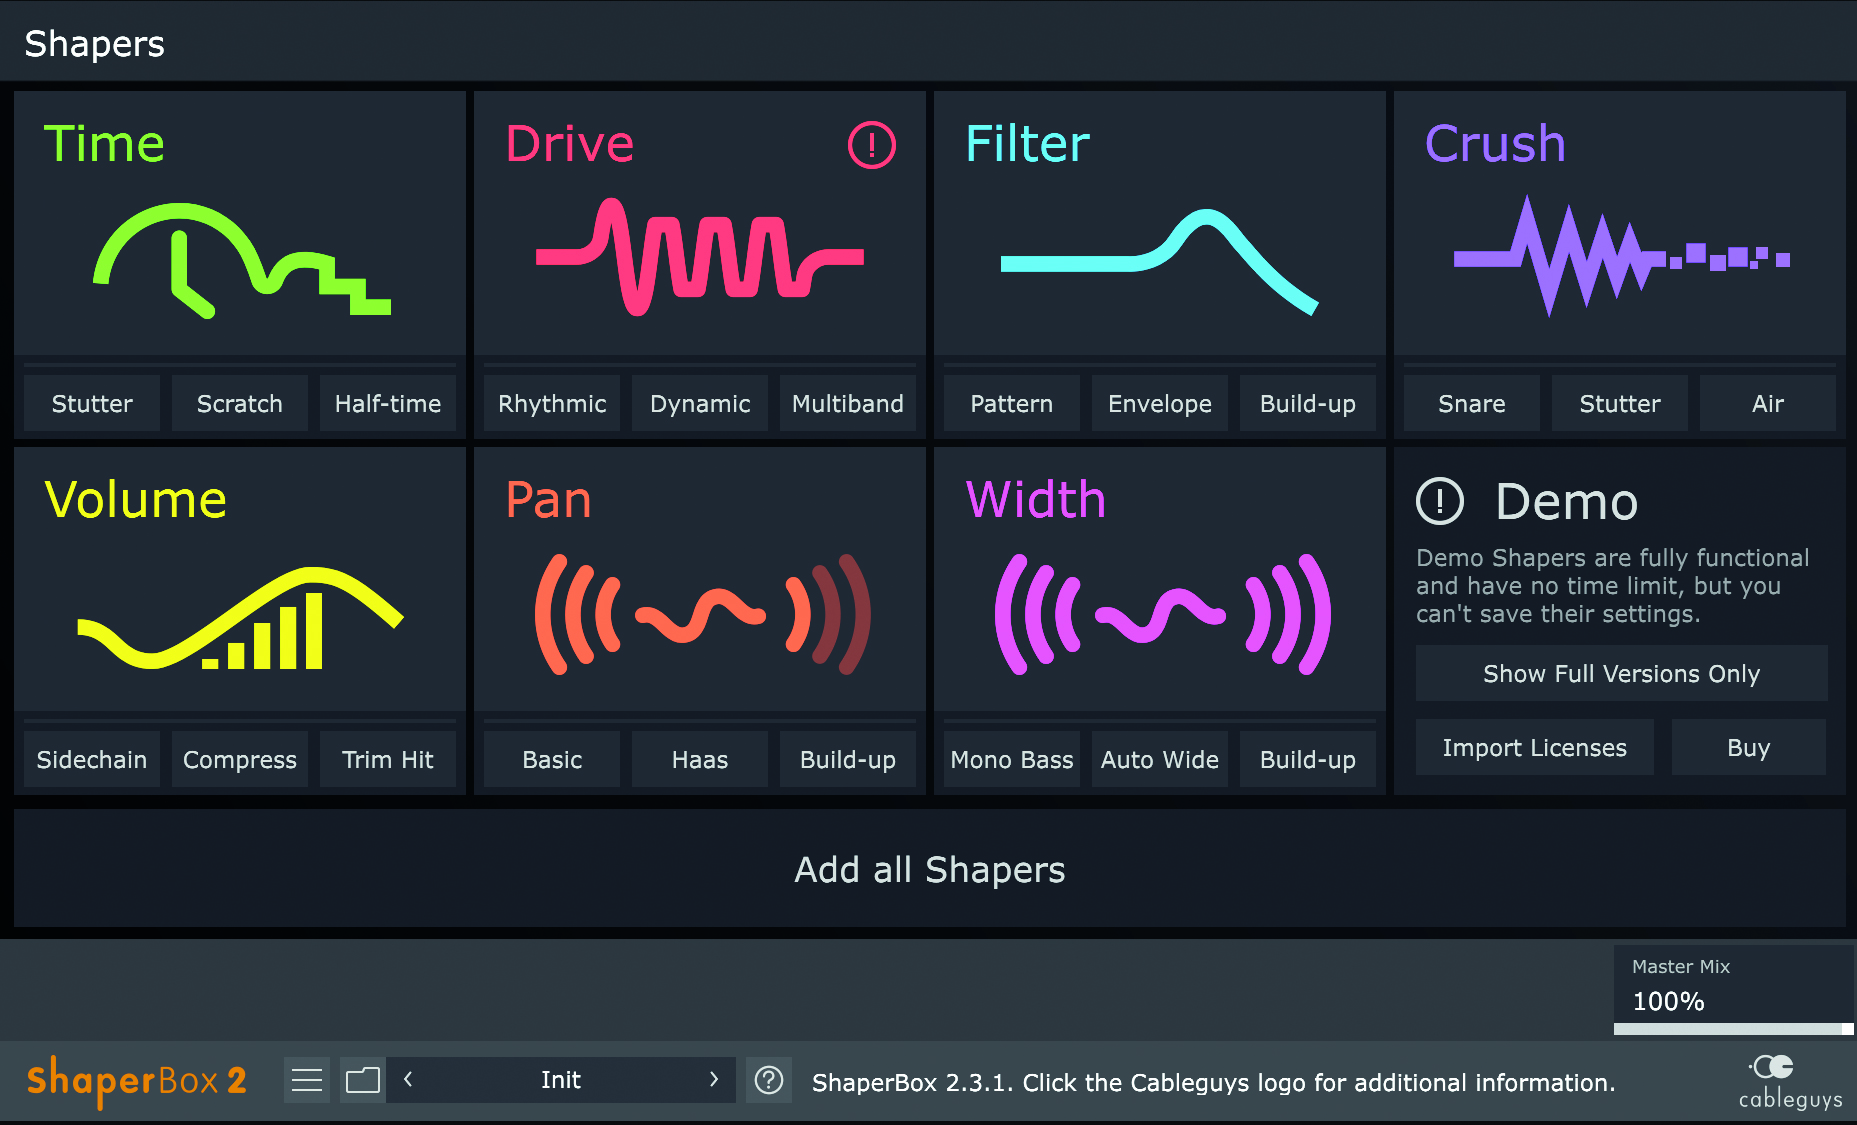The width and height of the screenshot is (1857, 1125).
Task: Go to next preset arrow
Action: click(713, 1080)
